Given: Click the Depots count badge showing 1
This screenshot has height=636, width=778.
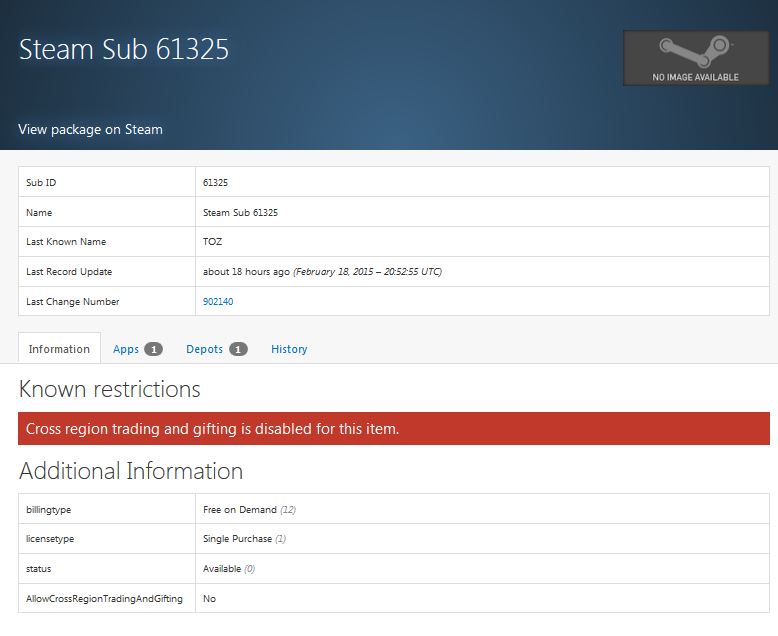Looking at the screenshot, I should [238, 349].
